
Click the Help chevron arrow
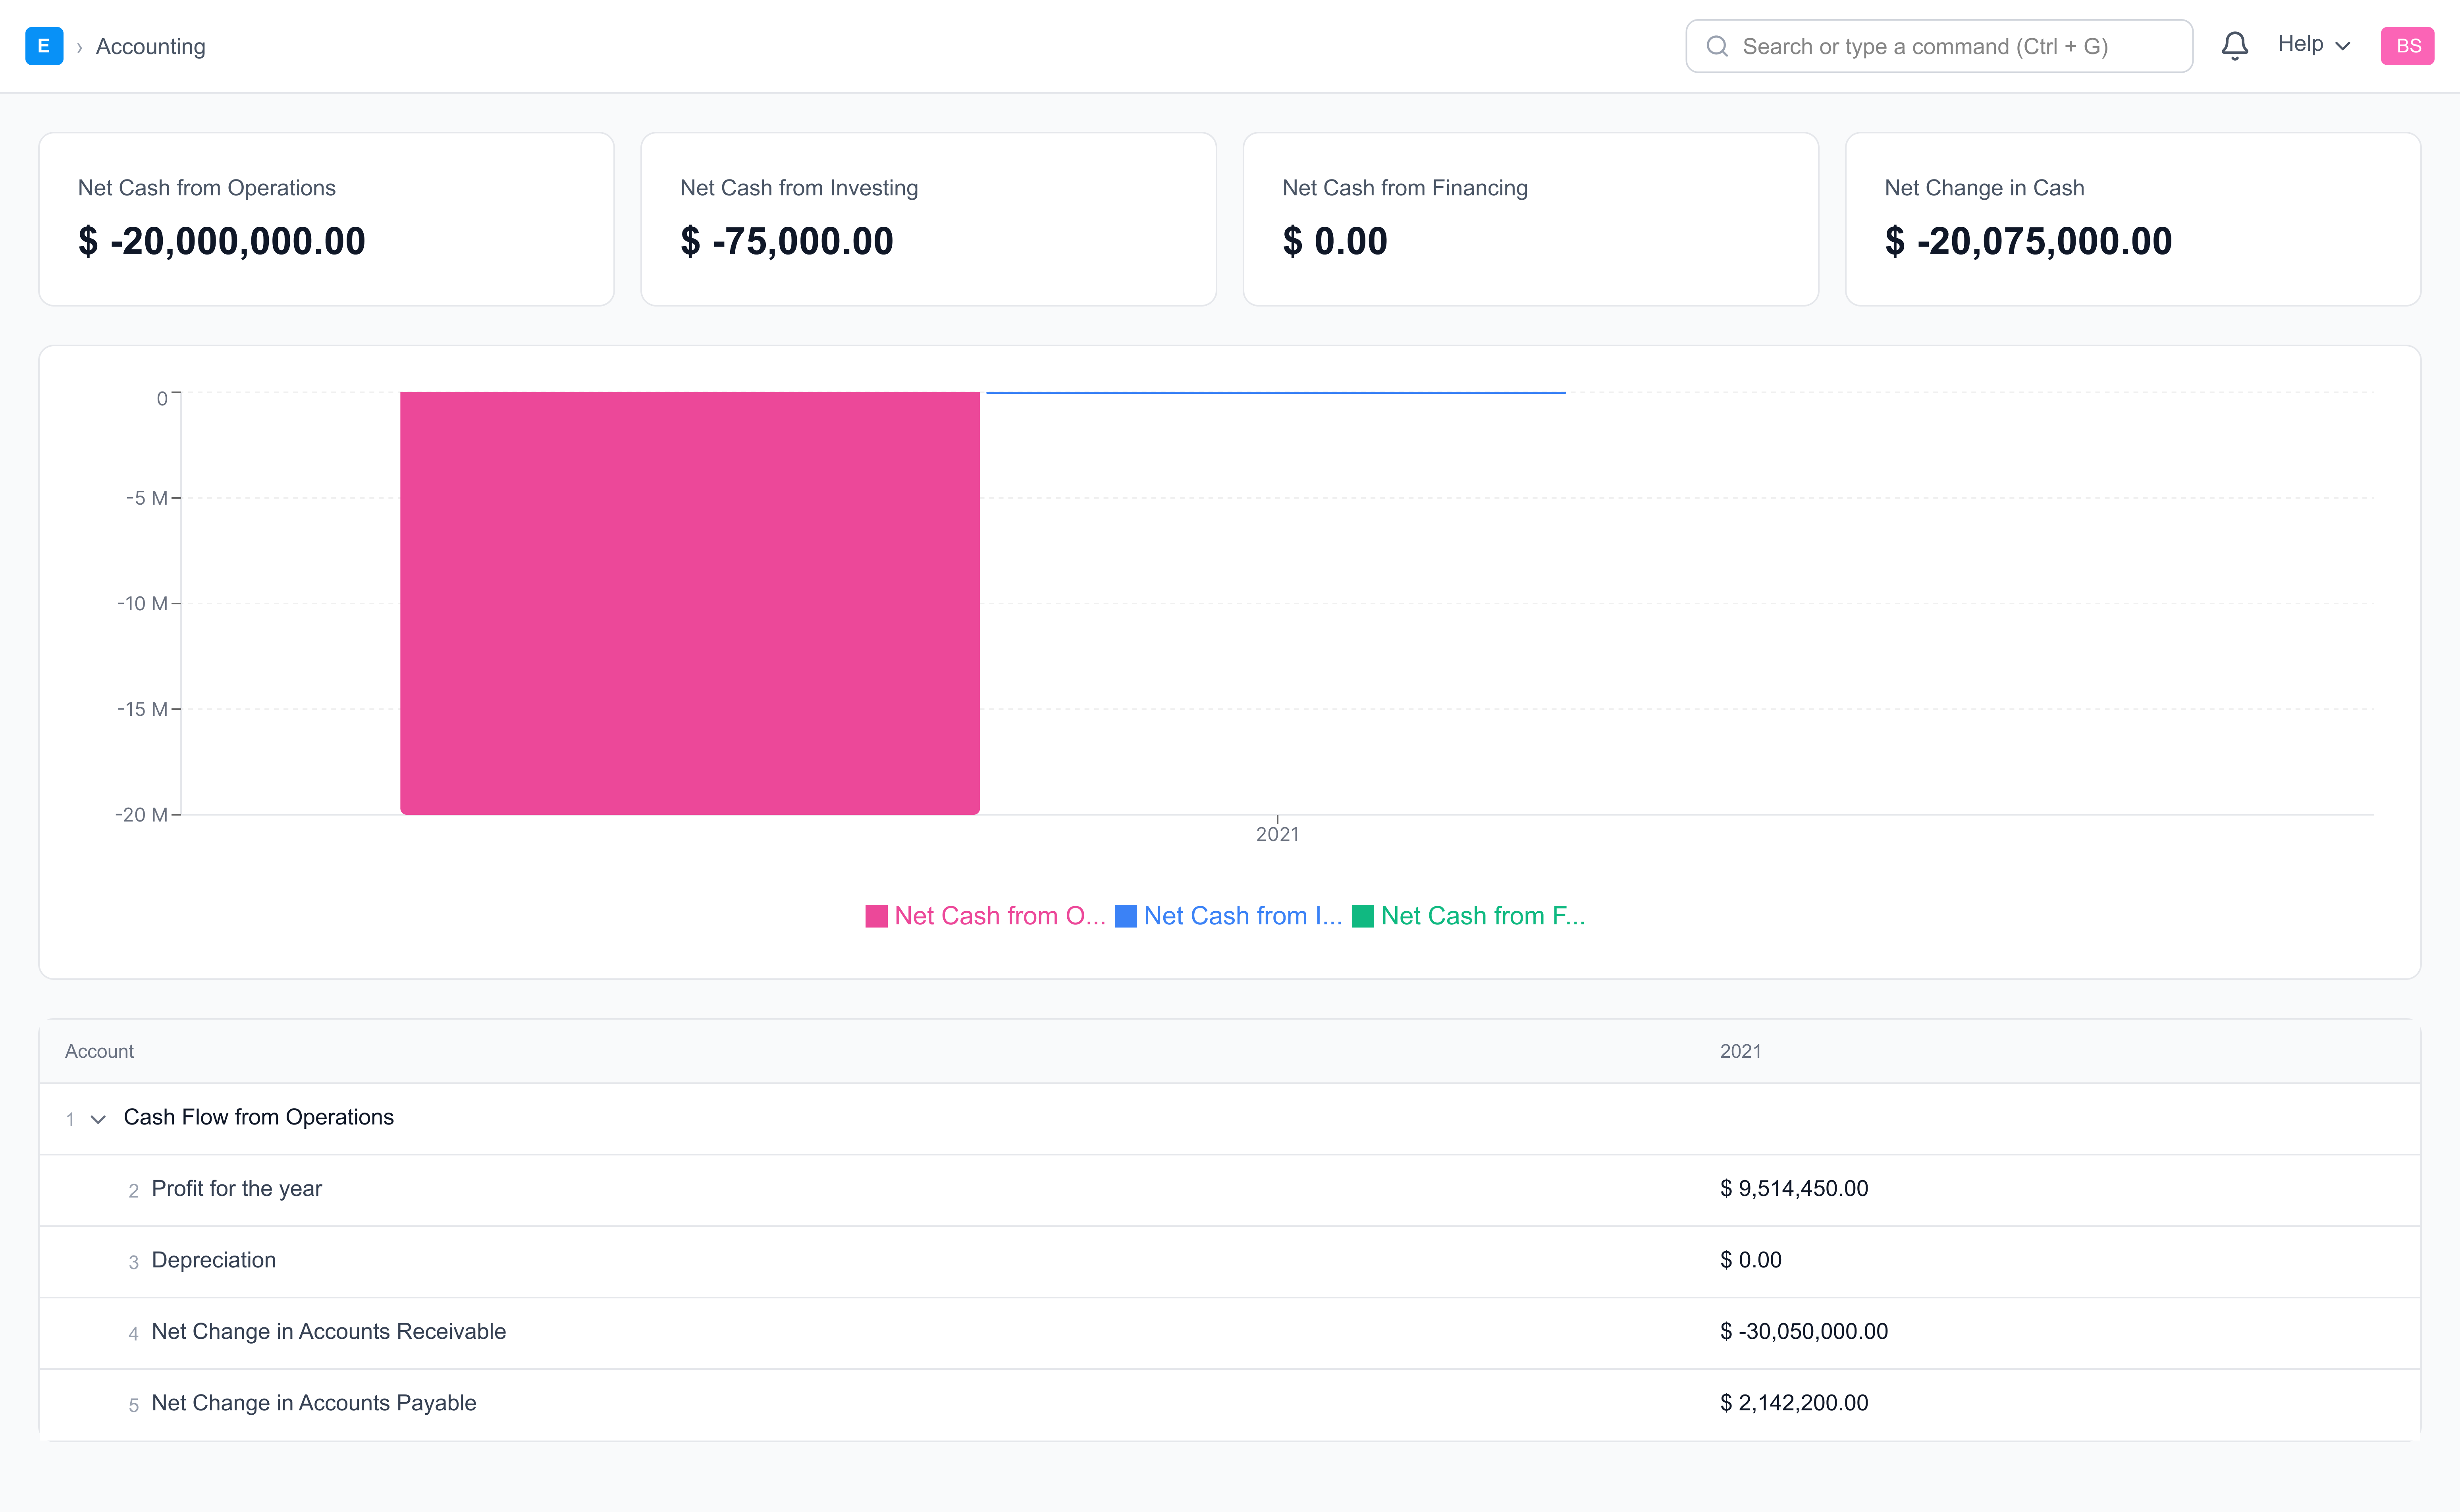pos(2343,46)
